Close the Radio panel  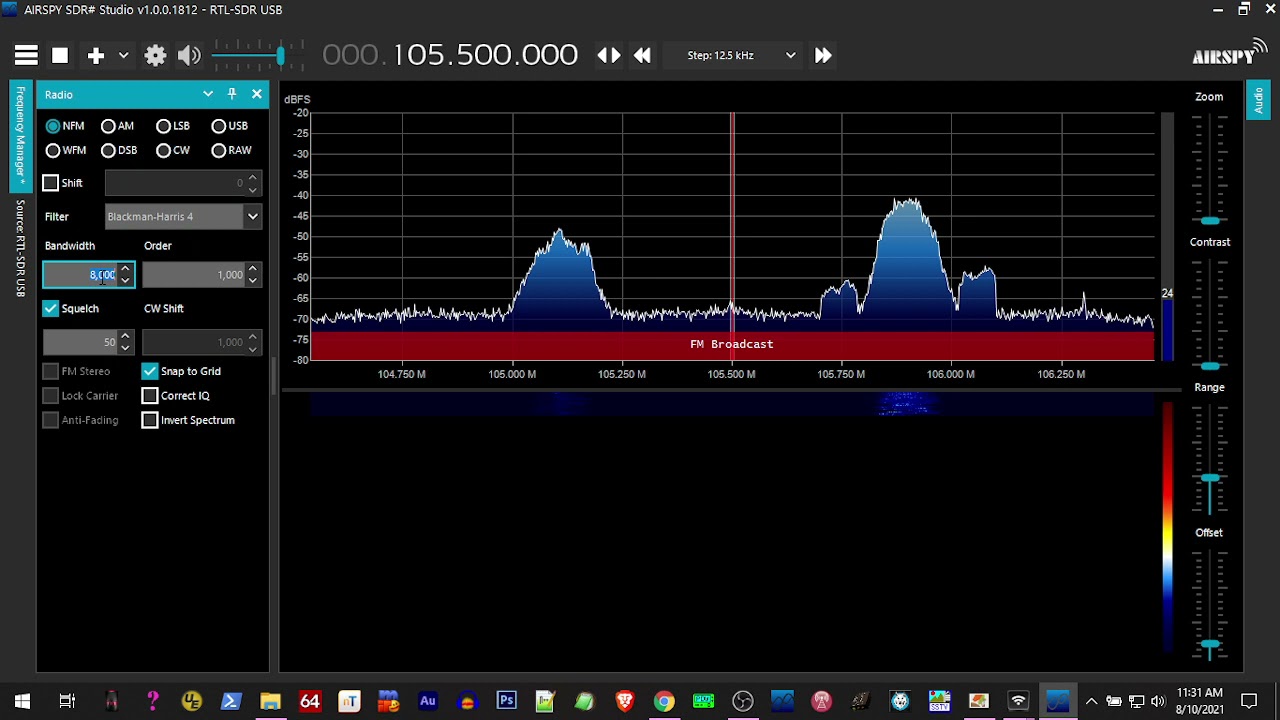(257, 94)
